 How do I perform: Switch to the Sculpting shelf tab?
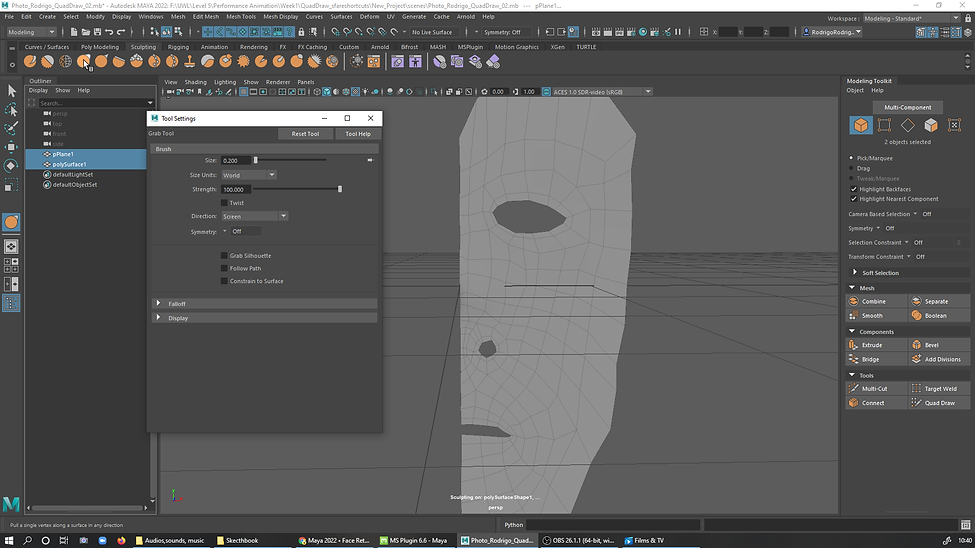pyautogui.click(x=143, y=47)
